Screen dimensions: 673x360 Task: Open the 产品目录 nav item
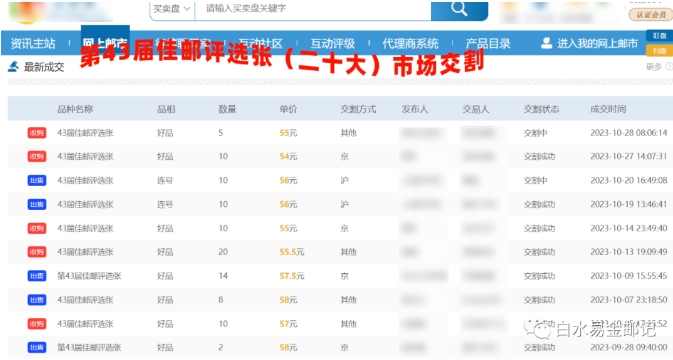pyautogui.click(x=488, y=43)
